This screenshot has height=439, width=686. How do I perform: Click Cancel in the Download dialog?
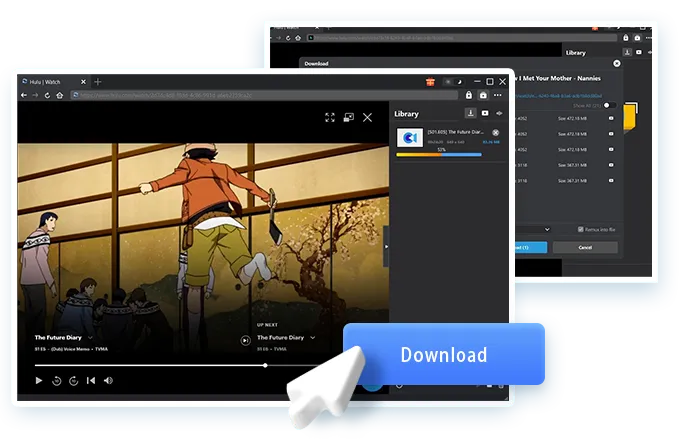(585, 247)
